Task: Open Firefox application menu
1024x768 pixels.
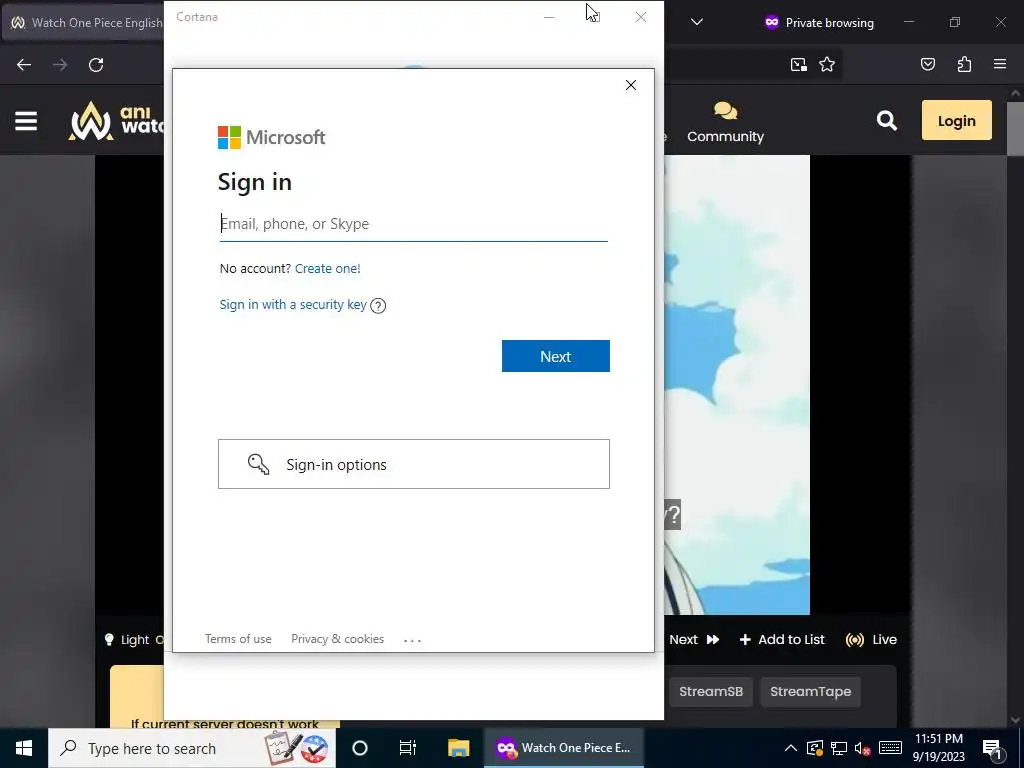Action: tap(999, 64)
